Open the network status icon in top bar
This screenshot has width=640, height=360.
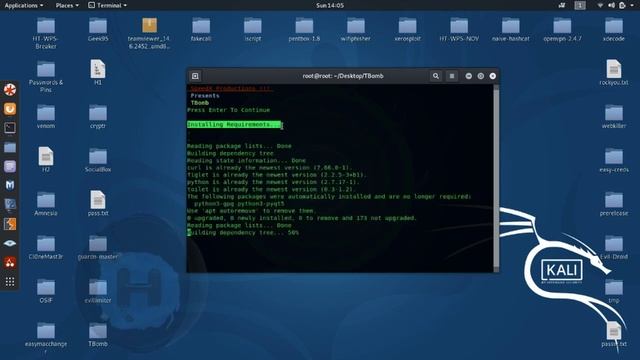pyautogui.click(x=600, y=5)
